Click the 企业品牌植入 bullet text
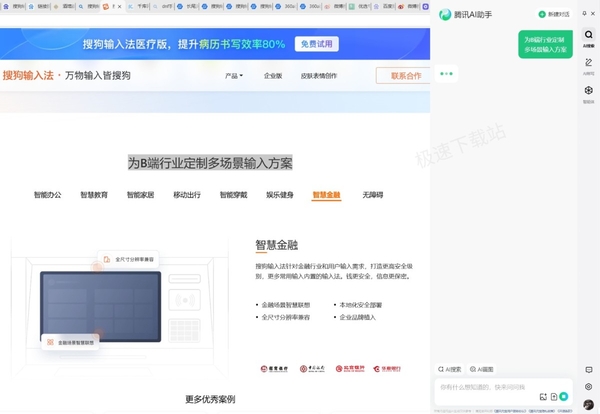This screenshot has height=414, width=600. [x=357, y=317]
